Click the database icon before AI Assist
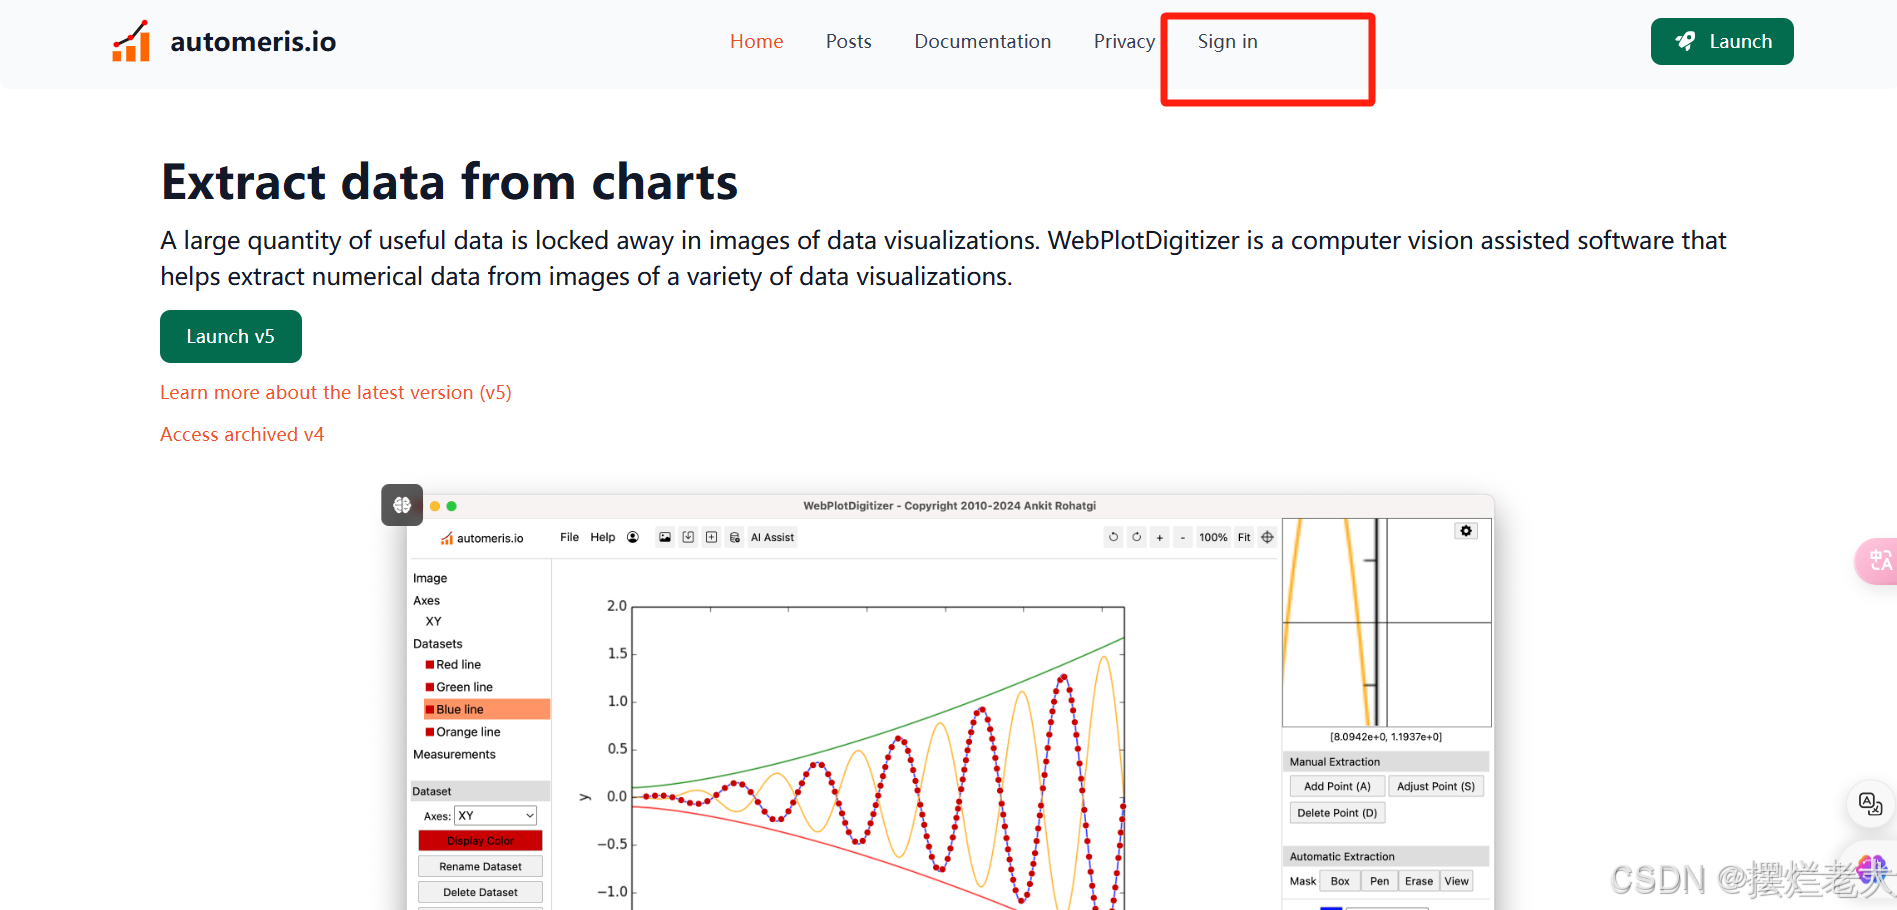The width and height of the screenshot is (1897, 910). point(735,537)
